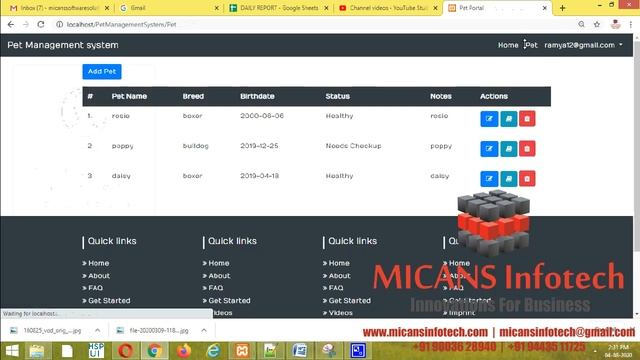This screenshot has height=360, width=640.
Task: Edit the poppy pet record
Action: click(x=489, y=149)
